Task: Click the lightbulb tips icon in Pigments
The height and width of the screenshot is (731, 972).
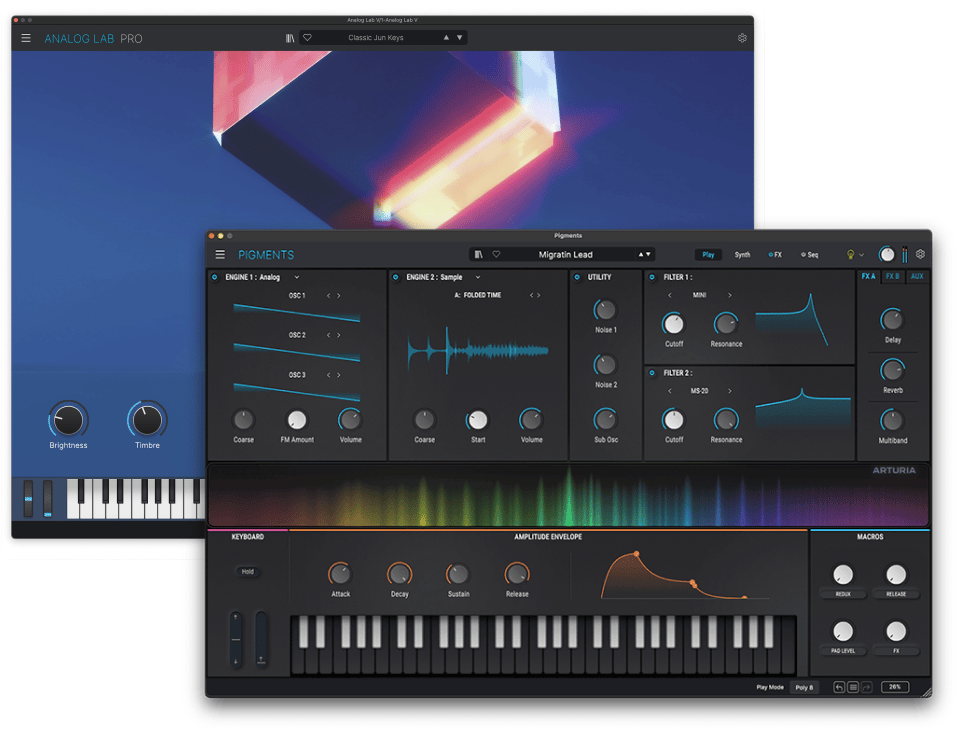Action: [850, 254]
